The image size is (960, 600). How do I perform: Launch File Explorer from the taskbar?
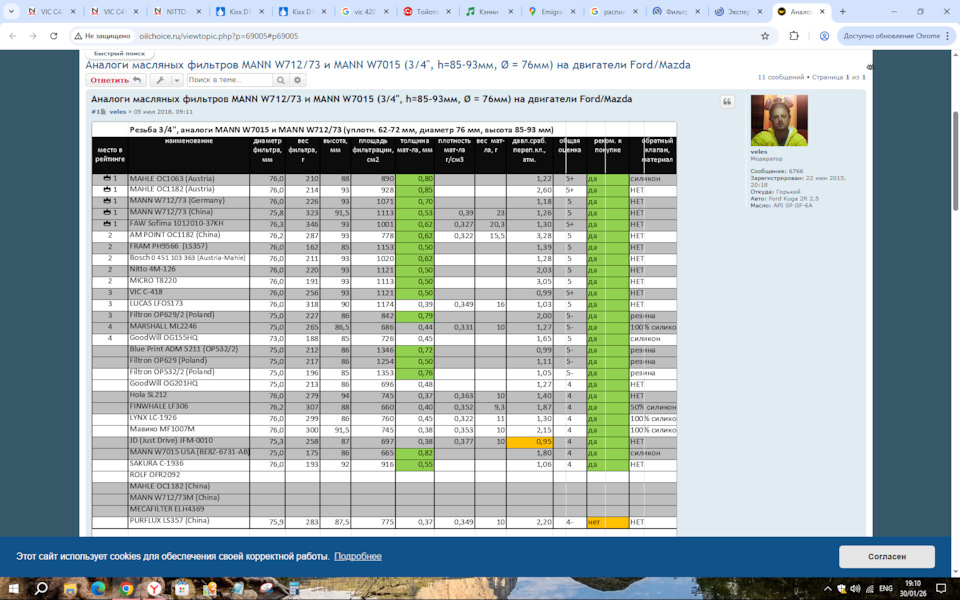click(70, 588)
